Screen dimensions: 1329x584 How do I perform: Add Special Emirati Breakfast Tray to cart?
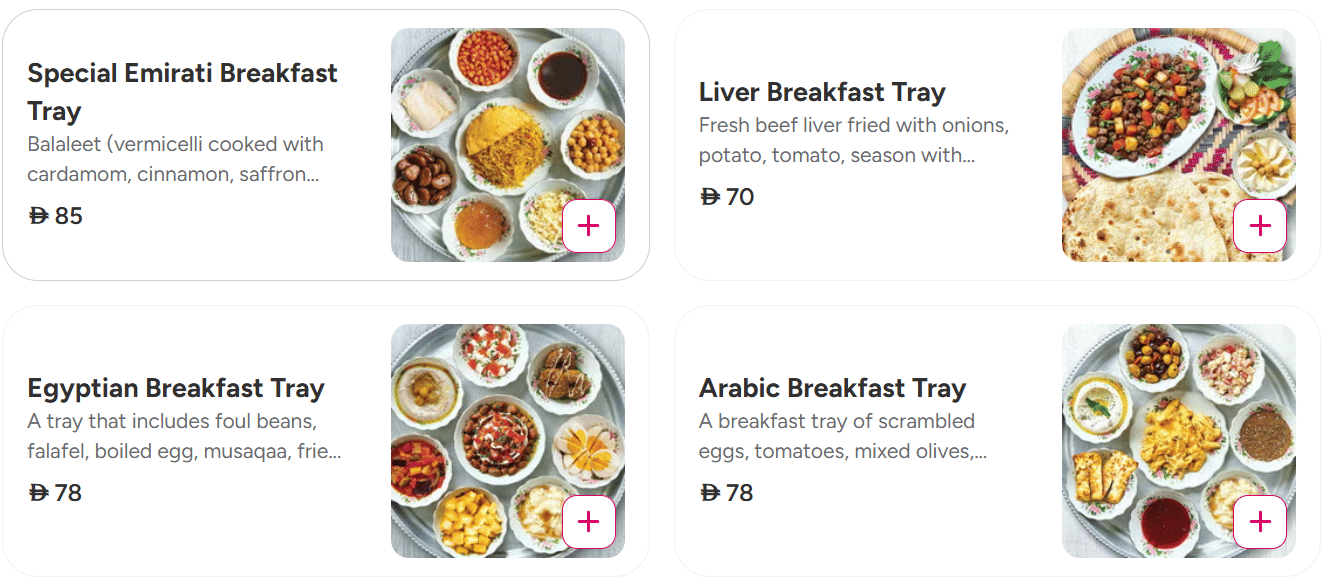589,226
